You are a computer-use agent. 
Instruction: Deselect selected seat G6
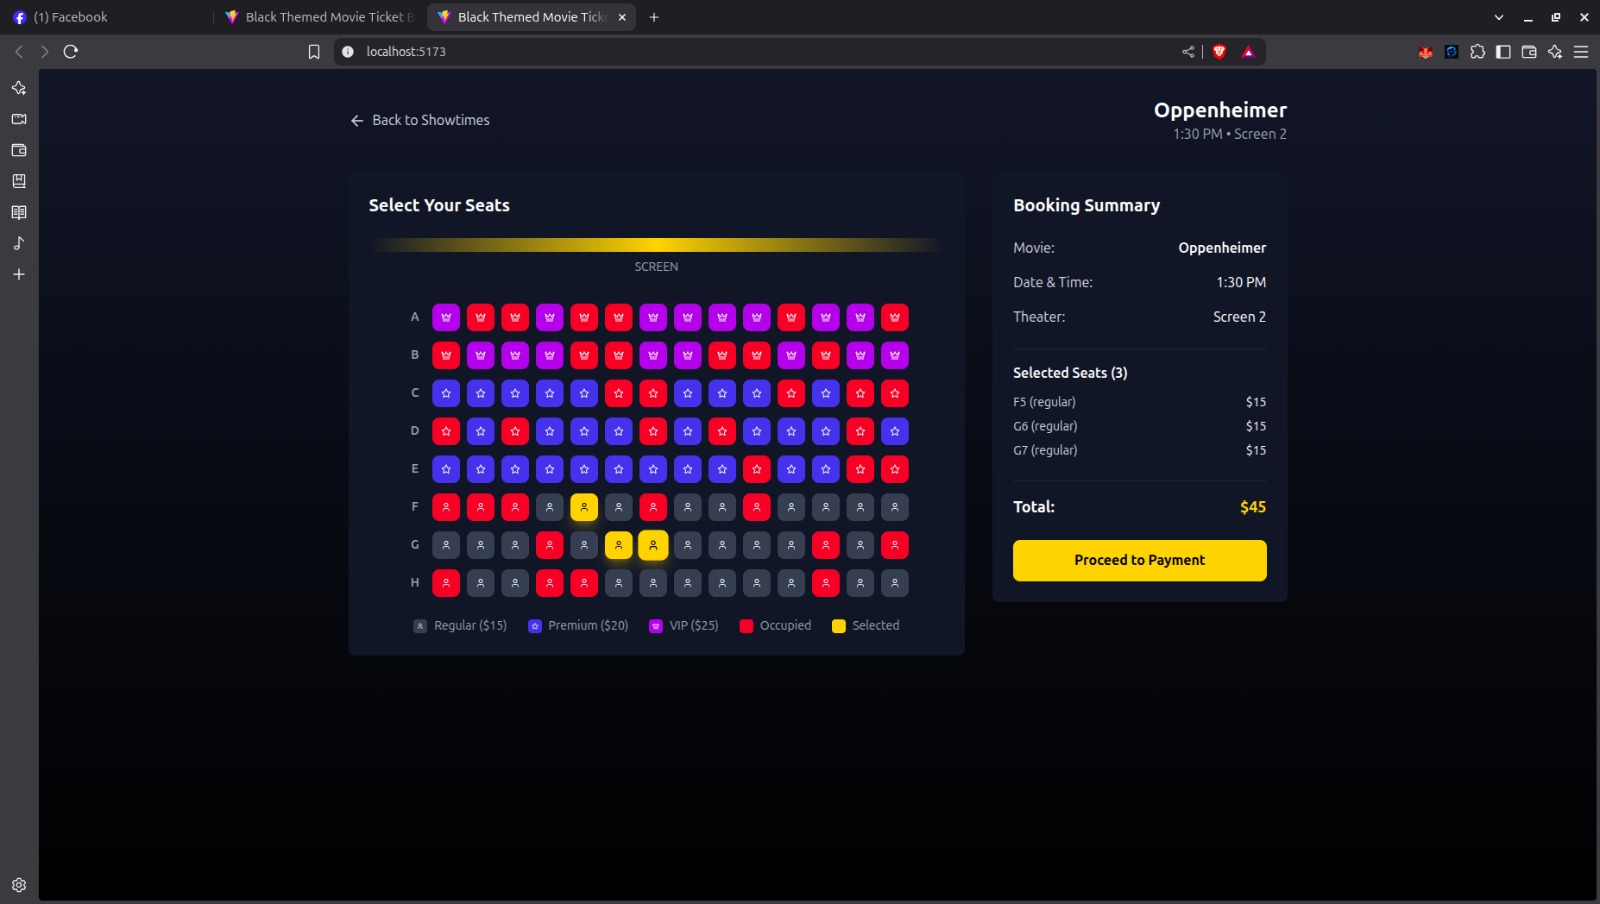(x=619, y=545)
